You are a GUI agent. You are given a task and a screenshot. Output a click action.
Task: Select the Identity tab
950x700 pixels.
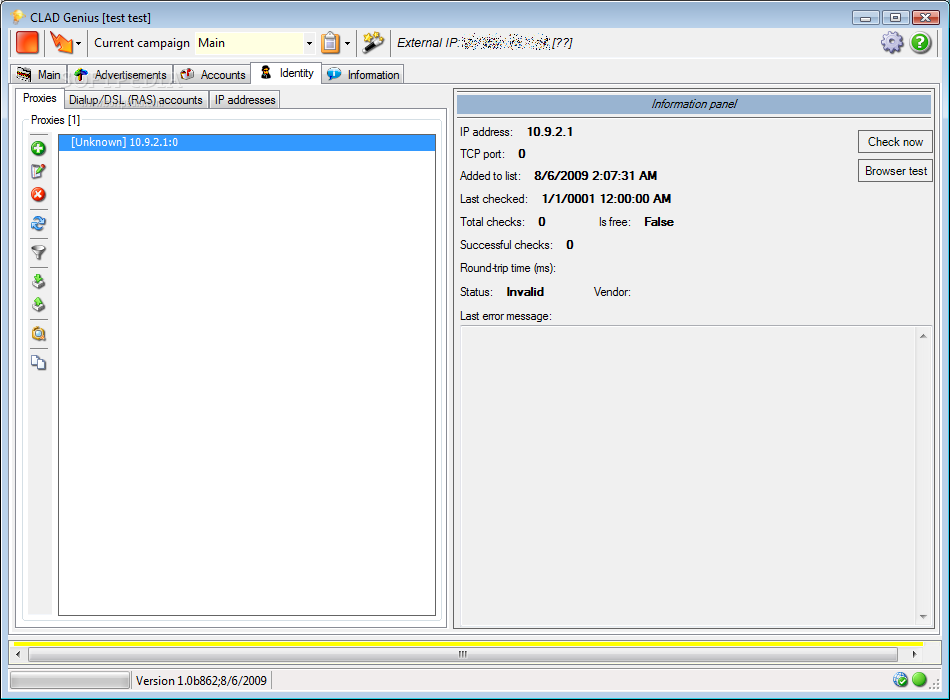click(287, 73)
